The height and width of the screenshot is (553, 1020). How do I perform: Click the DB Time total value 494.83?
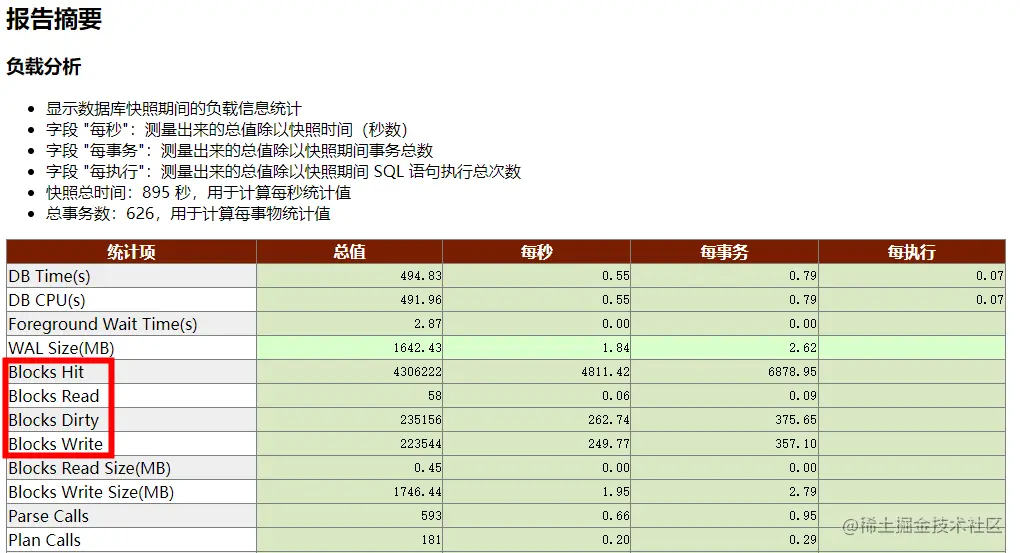pos(421,276)
